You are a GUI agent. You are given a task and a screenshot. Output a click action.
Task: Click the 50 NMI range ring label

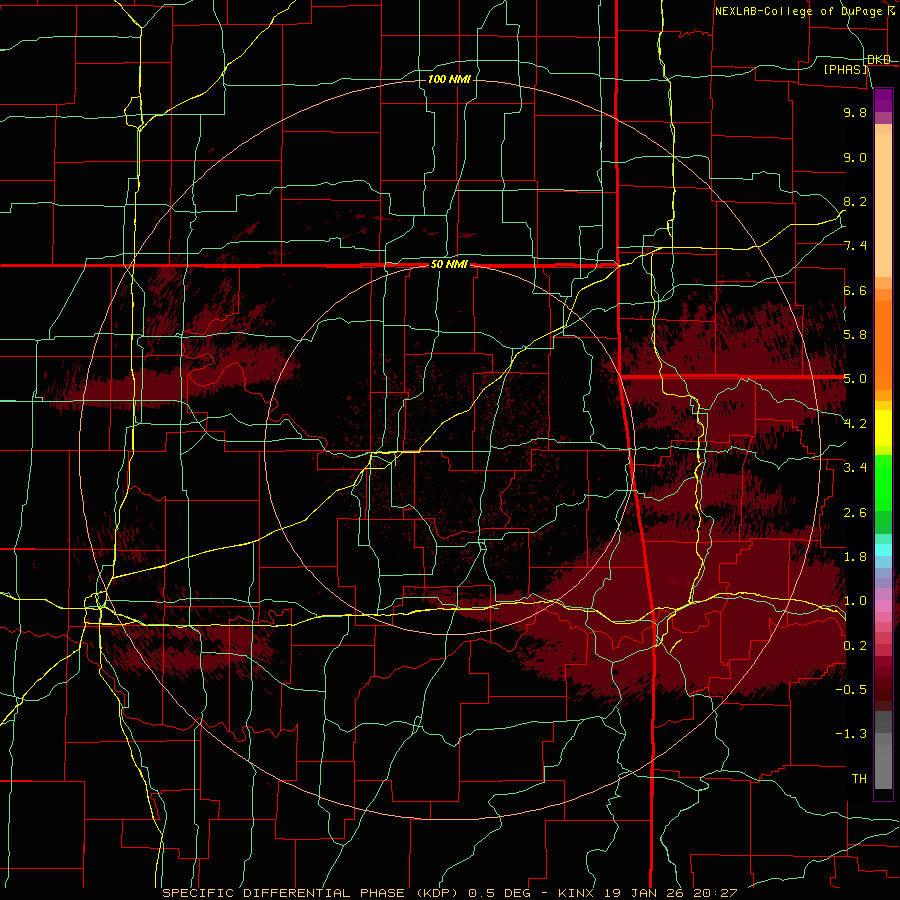click(x=449, y=265)
